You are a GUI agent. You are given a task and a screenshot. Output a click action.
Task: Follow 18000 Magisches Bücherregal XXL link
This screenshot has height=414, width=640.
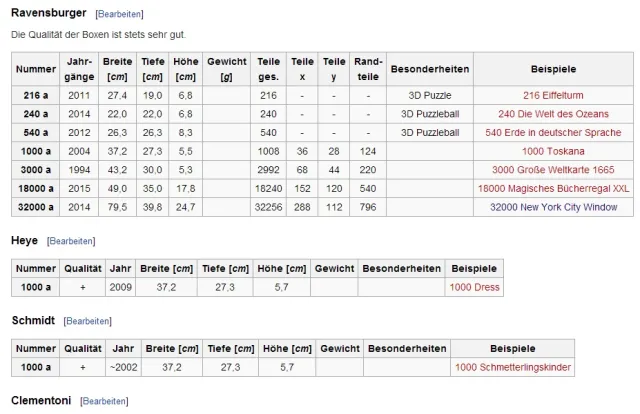click(553, 189)
